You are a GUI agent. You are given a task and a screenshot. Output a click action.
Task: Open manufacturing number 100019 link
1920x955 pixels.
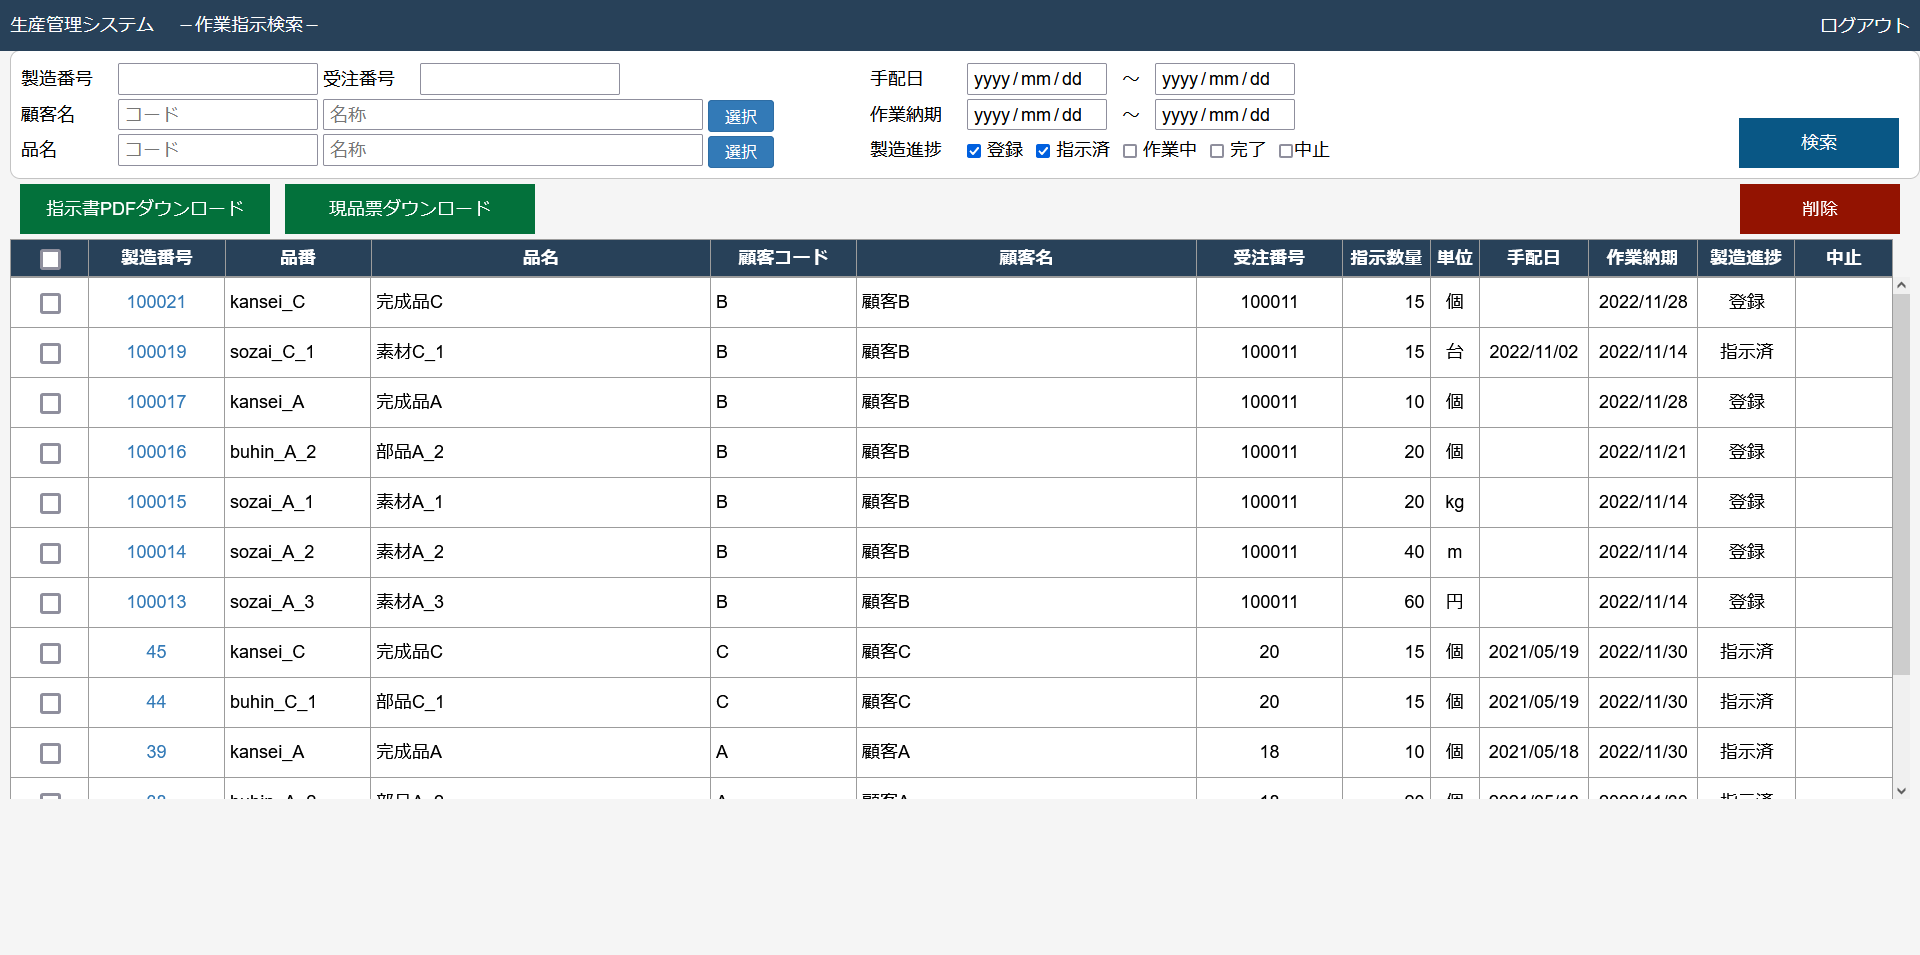(x=156, y=352)
